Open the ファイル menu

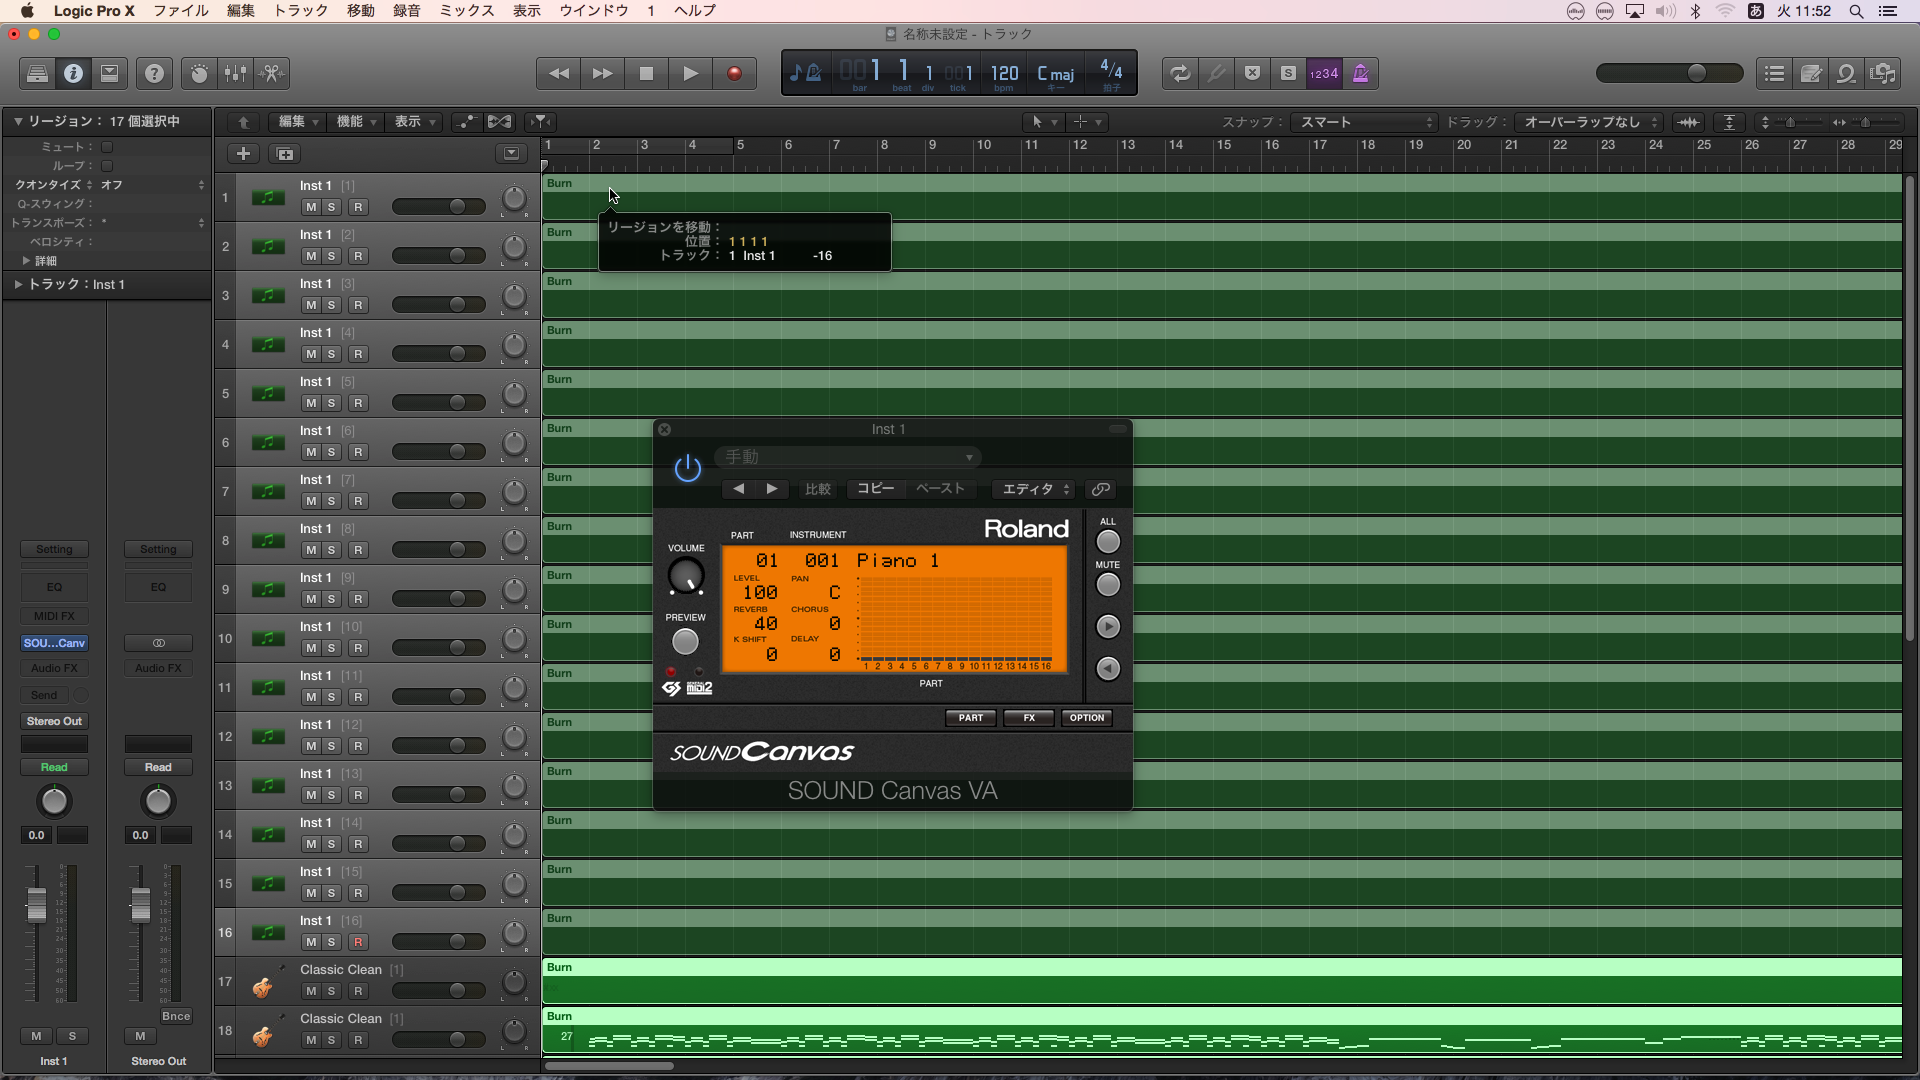180,11
